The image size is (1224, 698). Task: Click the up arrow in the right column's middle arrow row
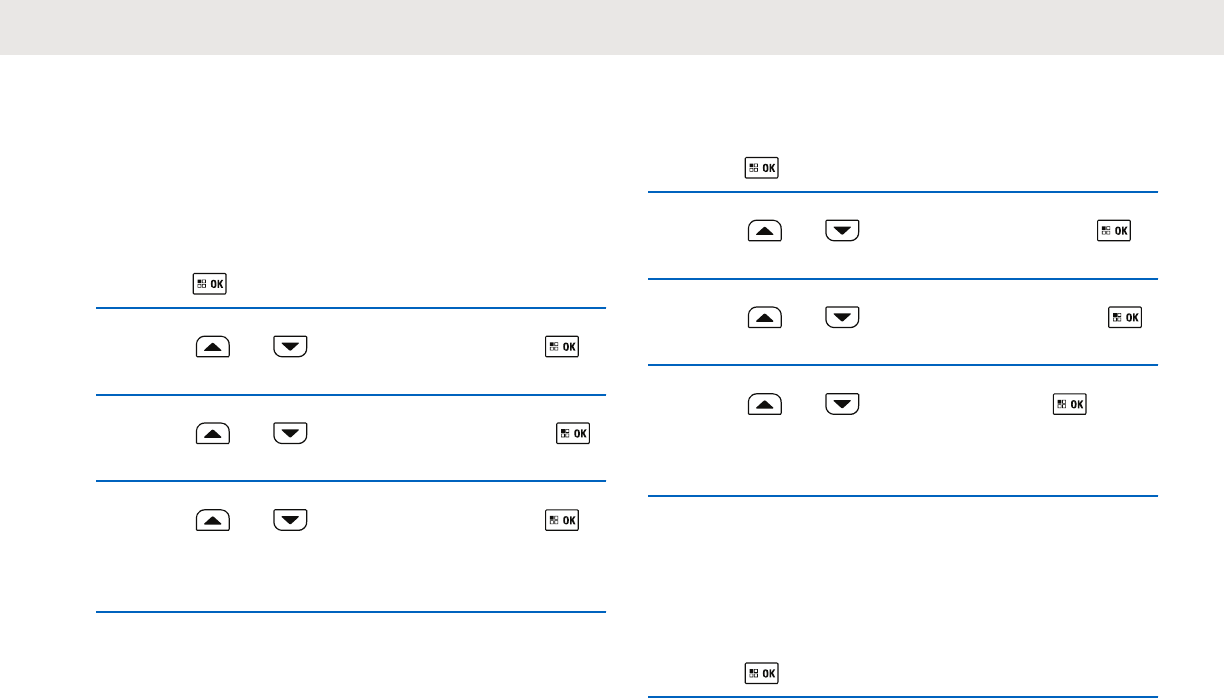pos(764,317)
